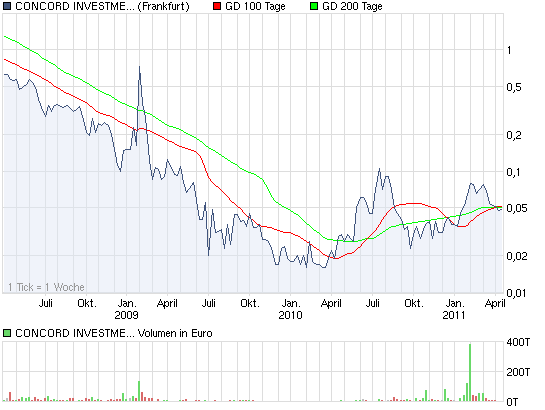
Task: Select the 'GD 200 Tage' legend label
Action: click(352, 7)
